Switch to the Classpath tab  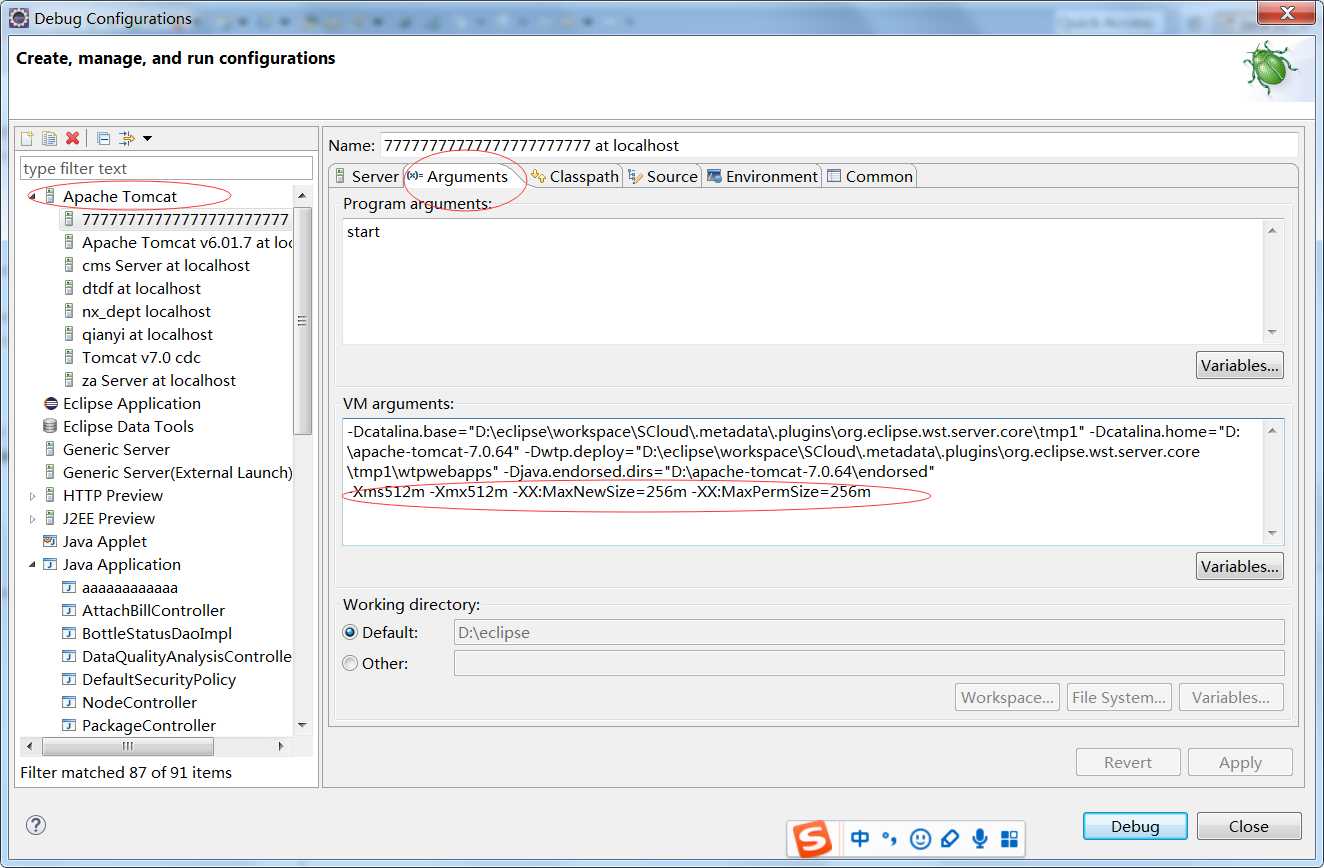tap(575, 176)
